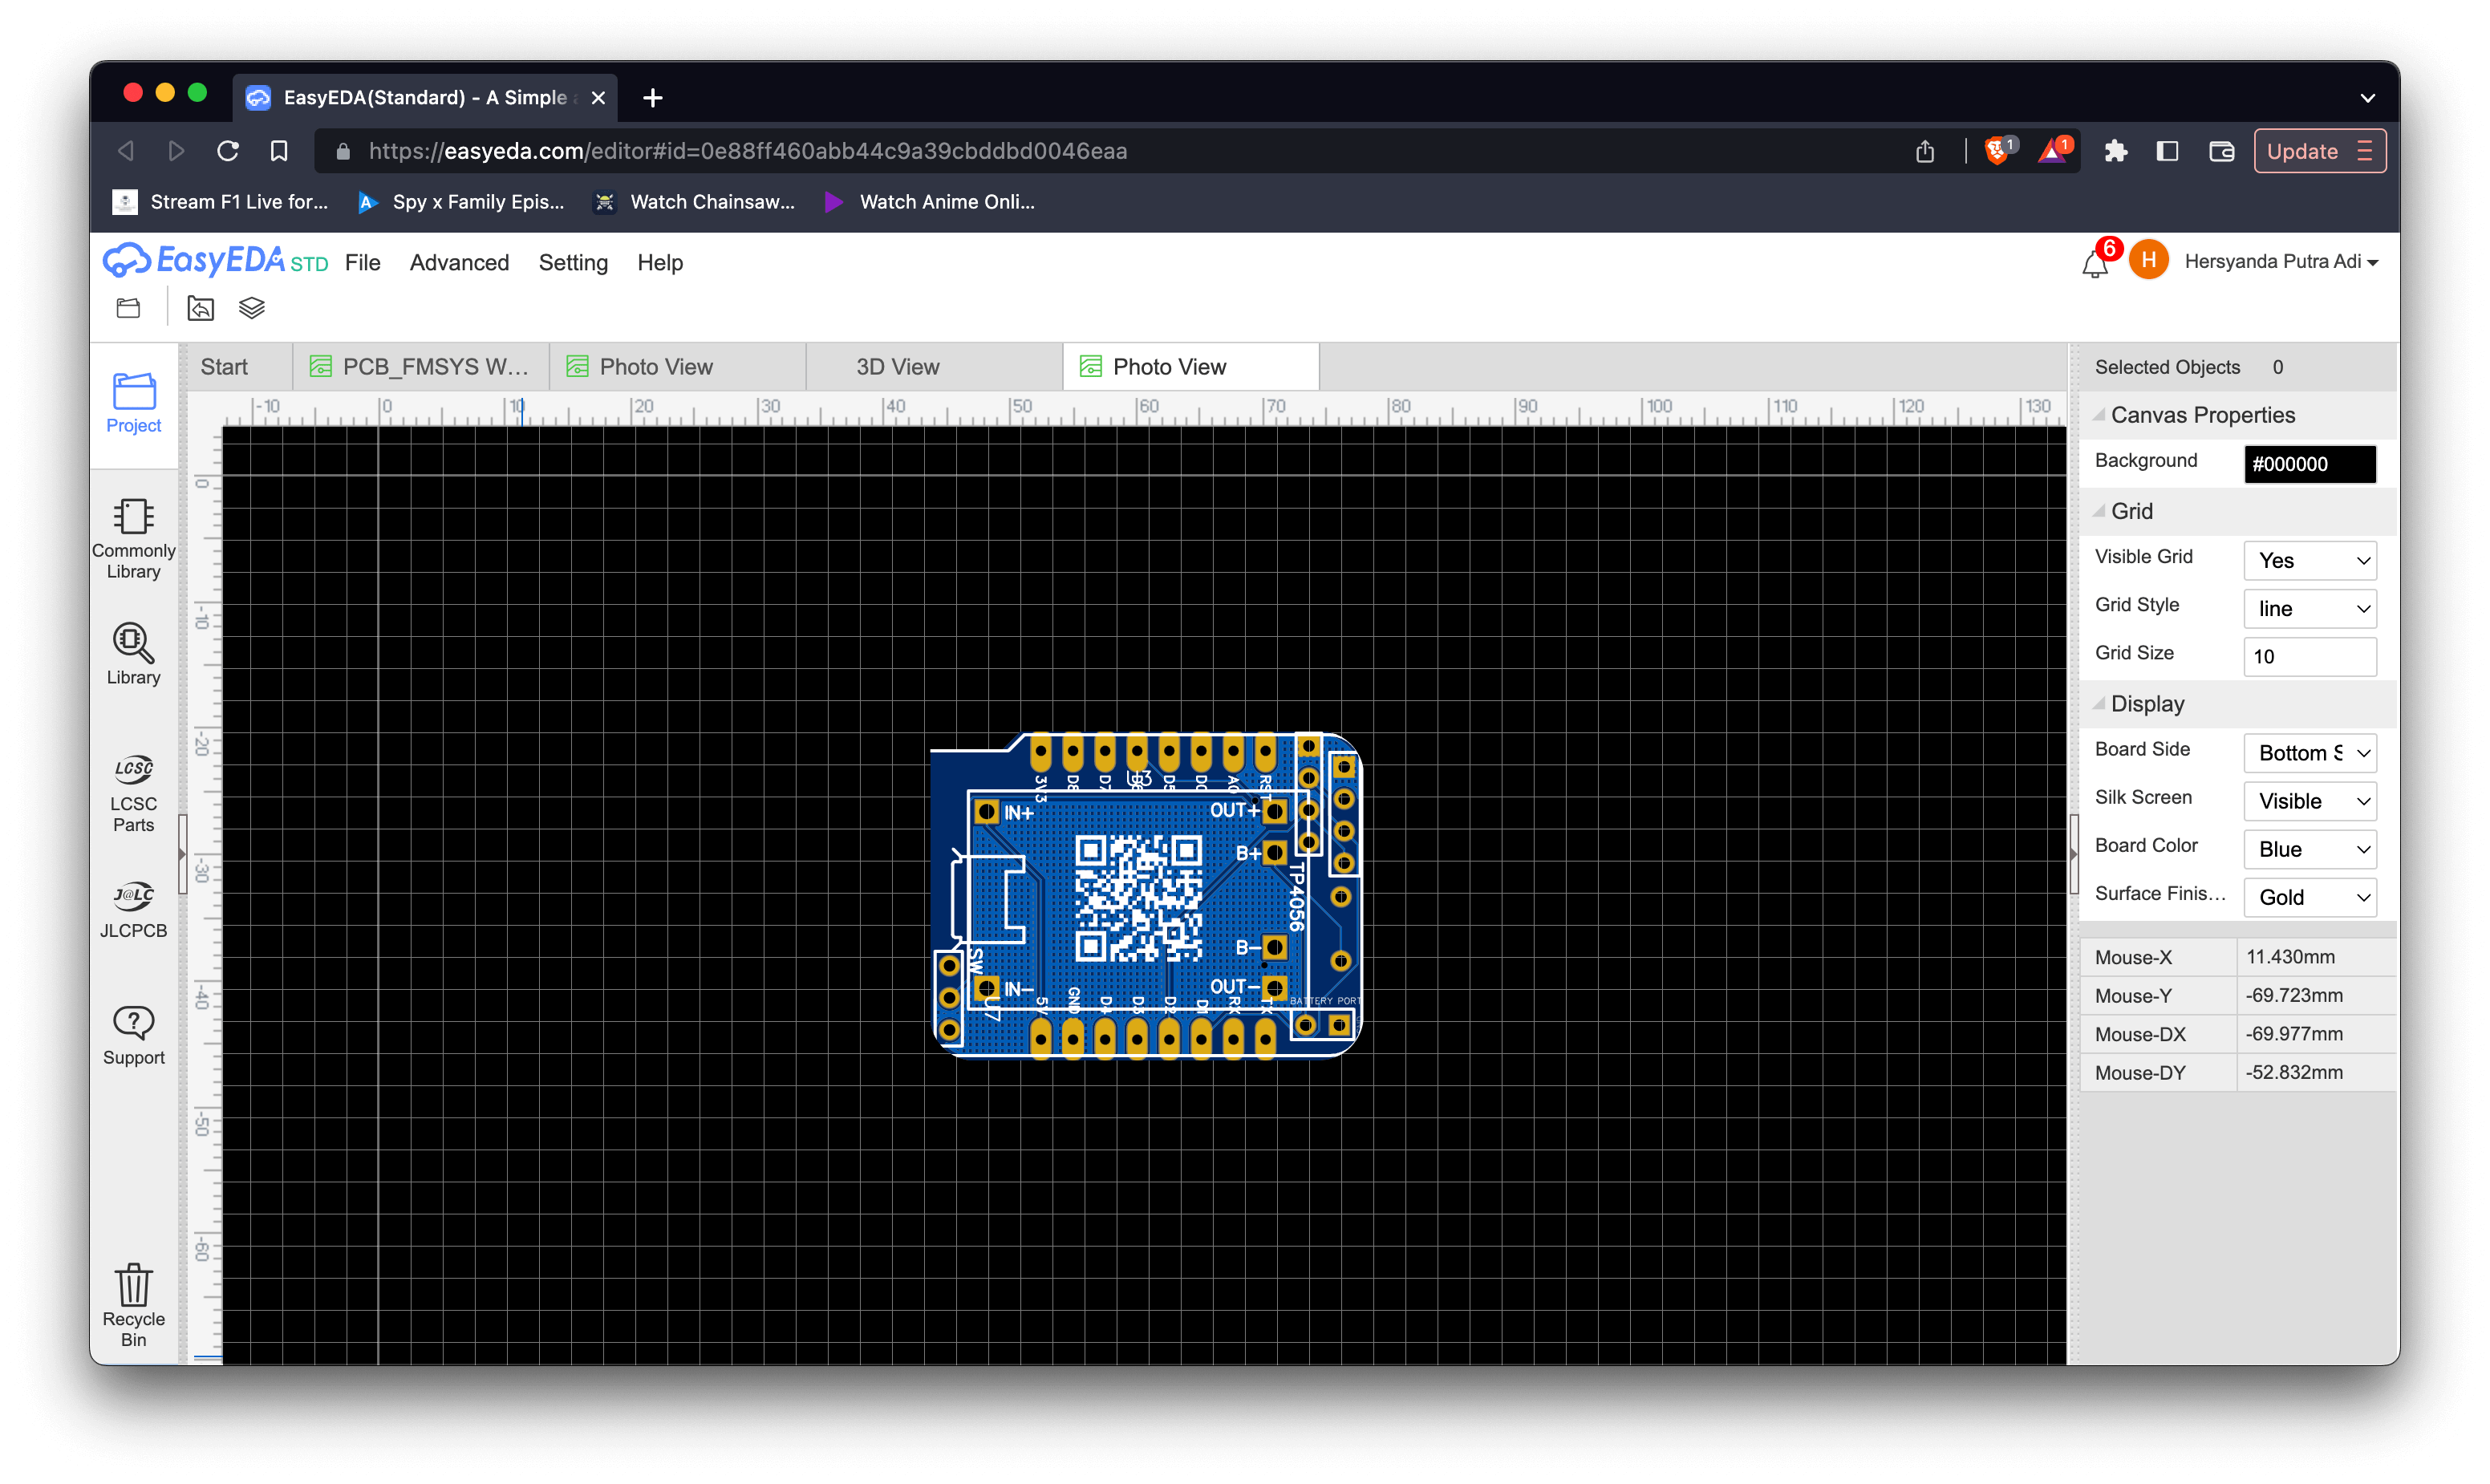Viewport: 2490px width, 1484px height.
Task: Click the notification bell icon
Action: click(x=2094, y=264)
